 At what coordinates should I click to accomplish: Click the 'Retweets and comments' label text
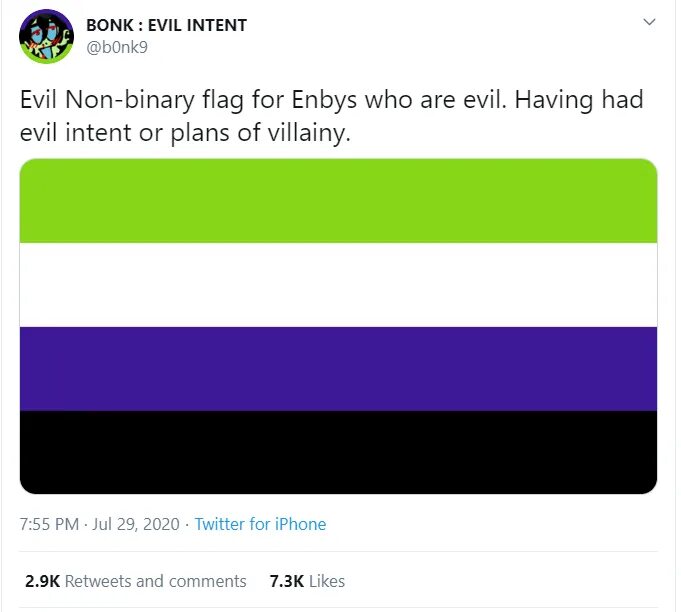(155, 581)
